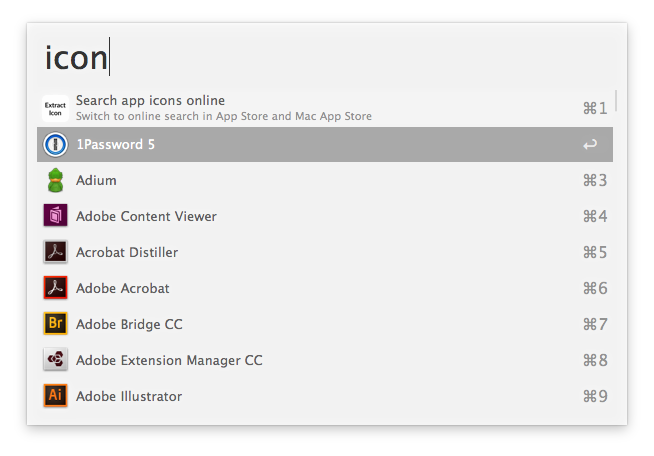
Task: Click the 1Password 5 app icon
Action: [x=55, y=144]
